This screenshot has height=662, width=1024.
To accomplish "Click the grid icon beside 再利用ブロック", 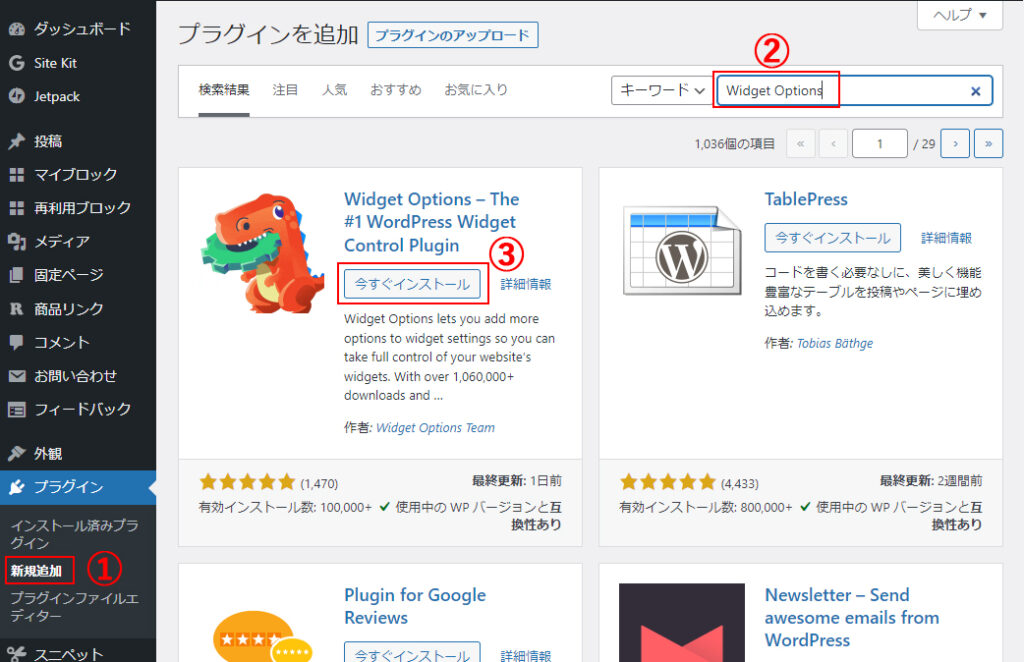I will click(x=17, y=208).
